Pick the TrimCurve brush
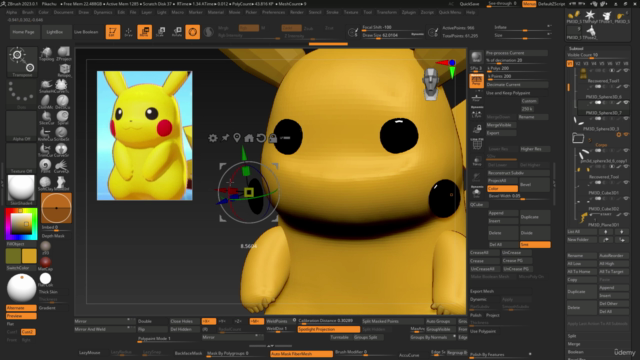This screenshot has width=640, height=360. (x=45, y=150)
